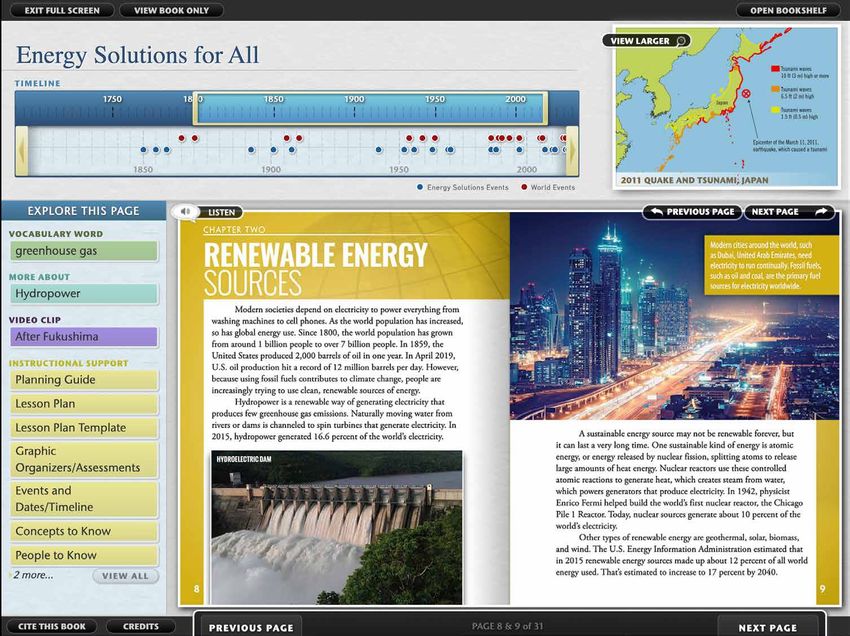Open the bookshelf
850x636 pixels.
pos(788,10)
